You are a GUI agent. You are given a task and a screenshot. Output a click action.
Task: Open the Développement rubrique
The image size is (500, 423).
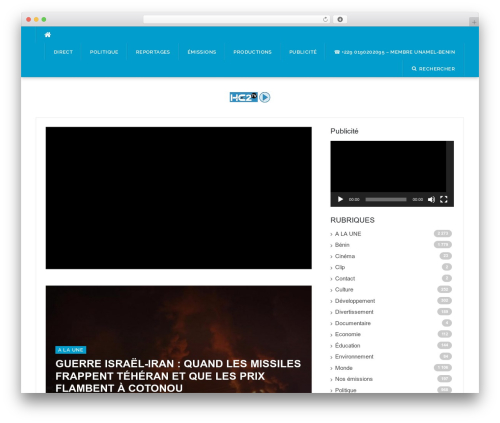[355, 301]
